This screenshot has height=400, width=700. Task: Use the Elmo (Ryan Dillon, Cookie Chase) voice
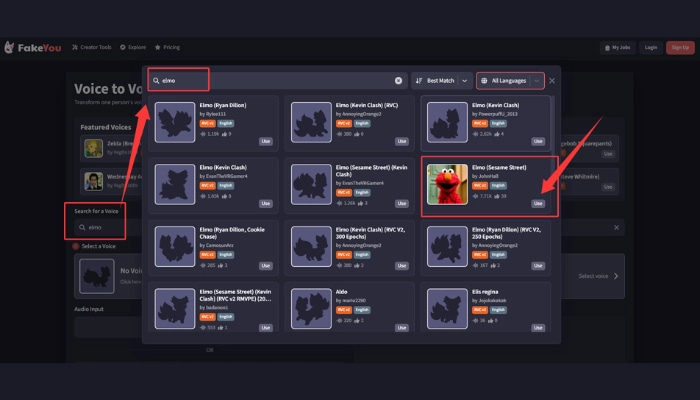[x=266, y=265]
